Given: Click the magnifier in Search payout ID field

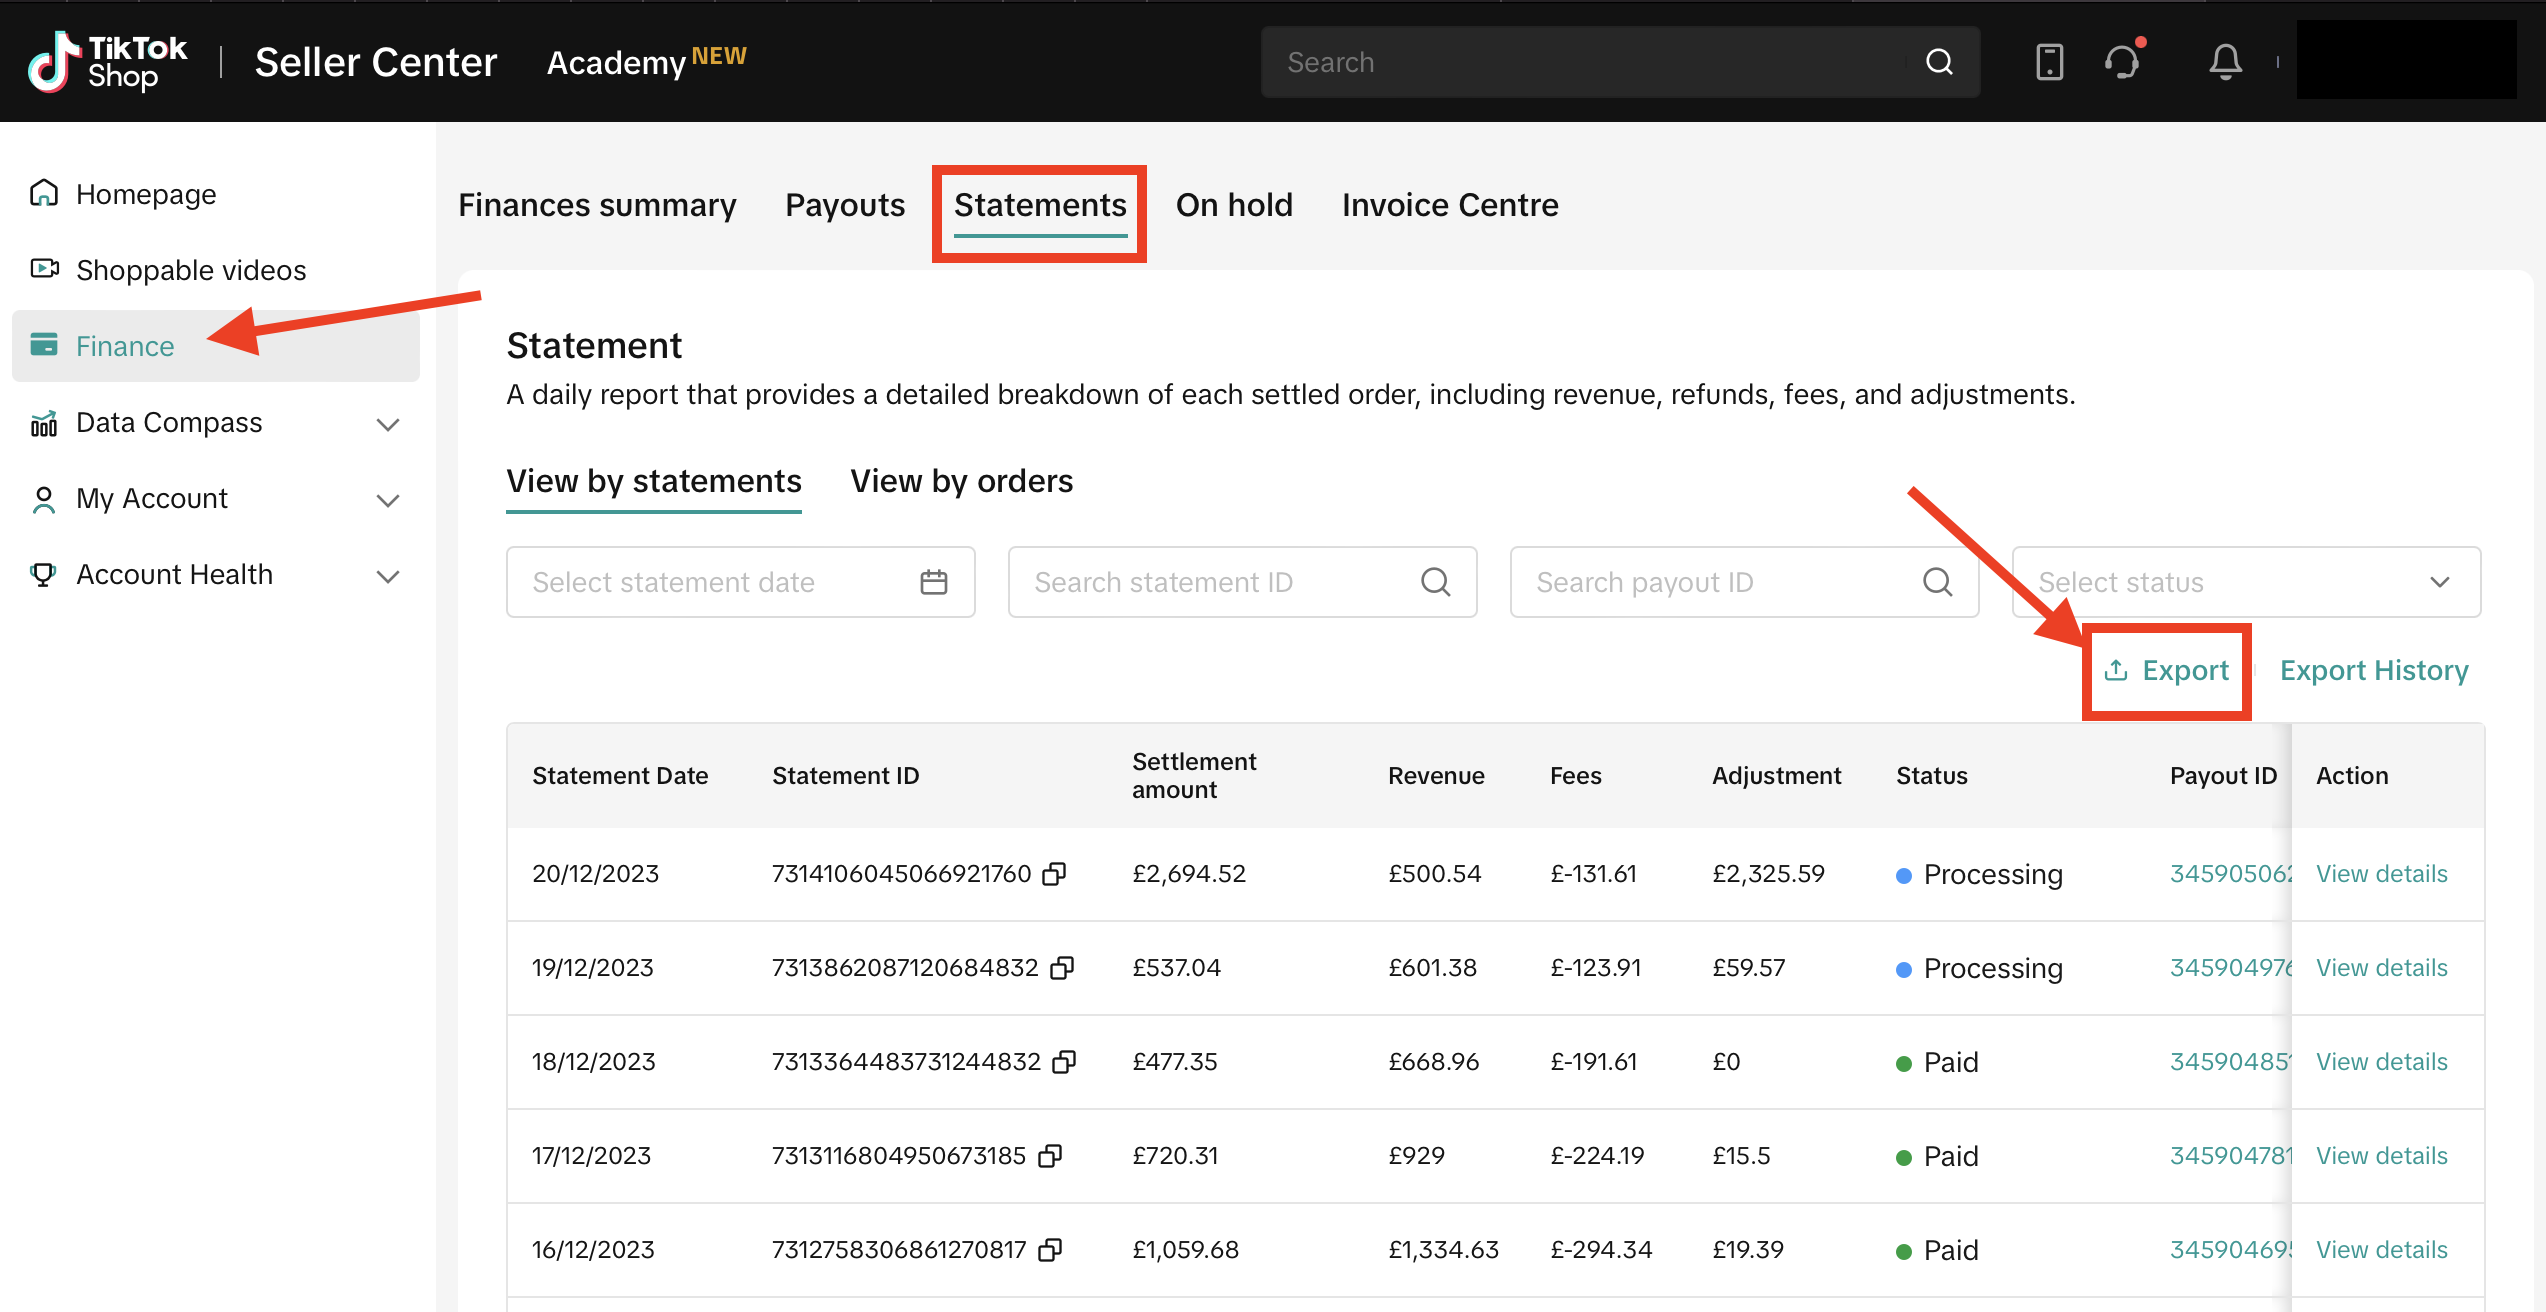Looking at the screenshot, I should [x=1938, y=581].
